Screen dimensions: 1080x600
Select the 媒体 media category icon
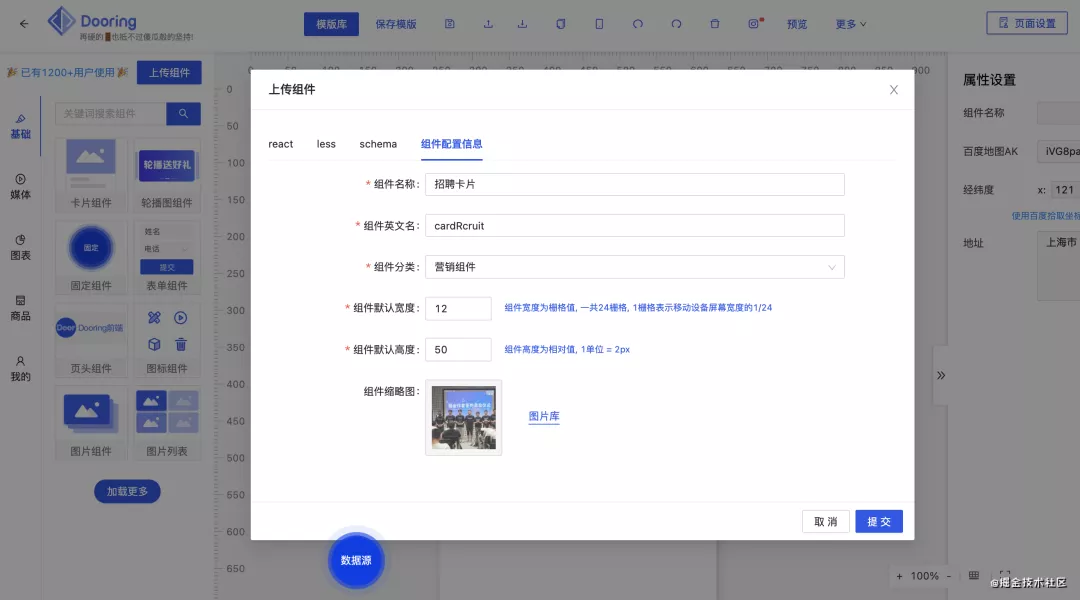22,186
